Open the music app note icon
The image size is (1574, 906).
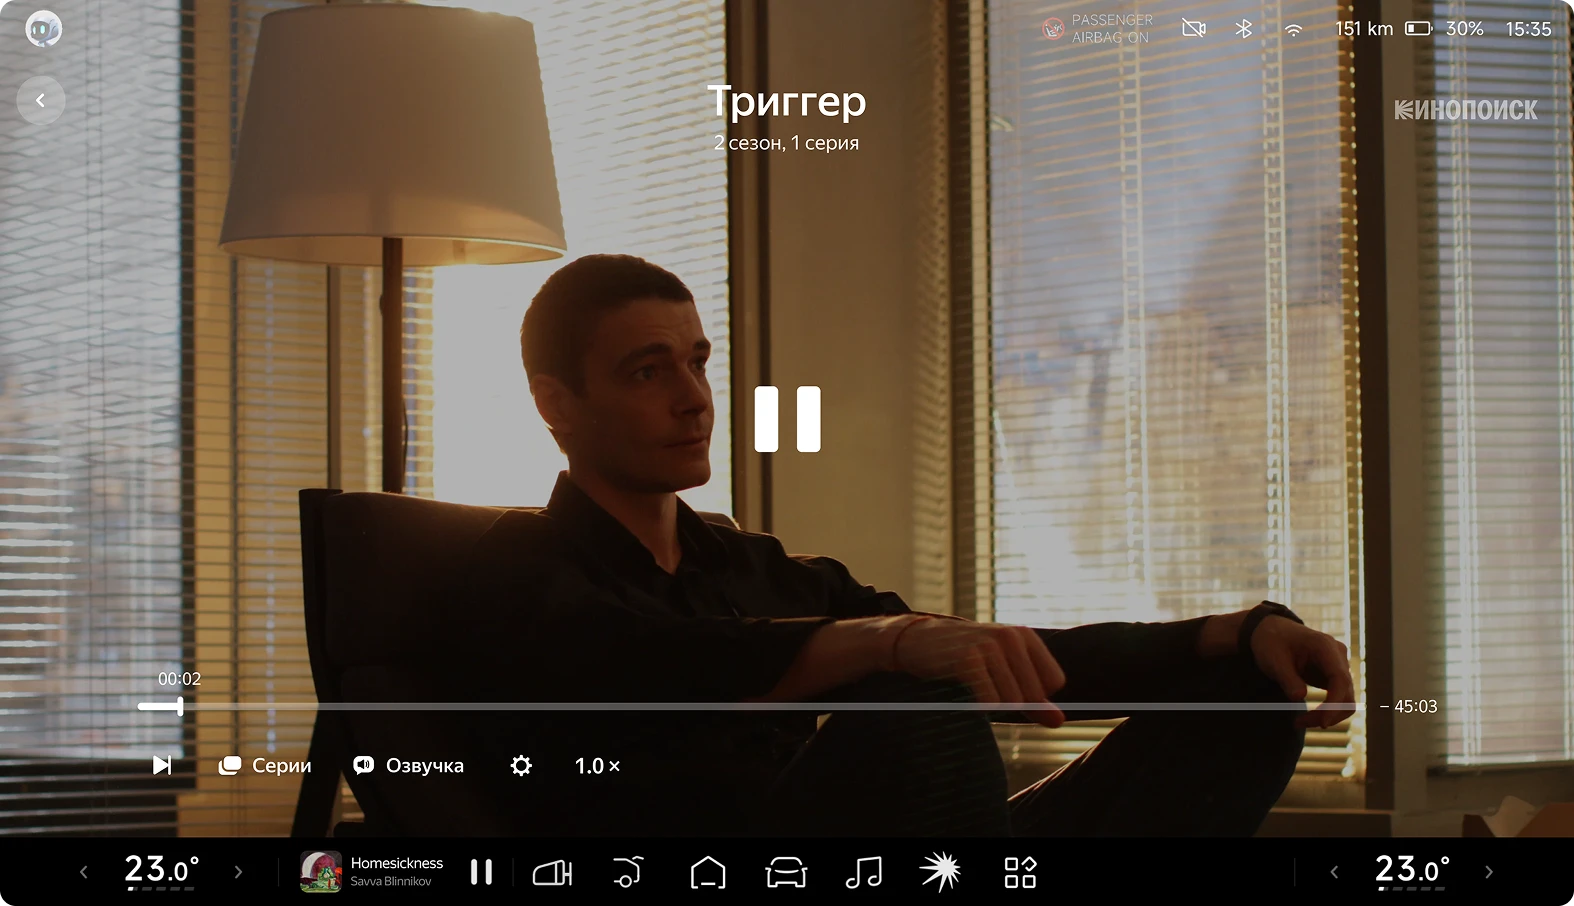point(864,872)
